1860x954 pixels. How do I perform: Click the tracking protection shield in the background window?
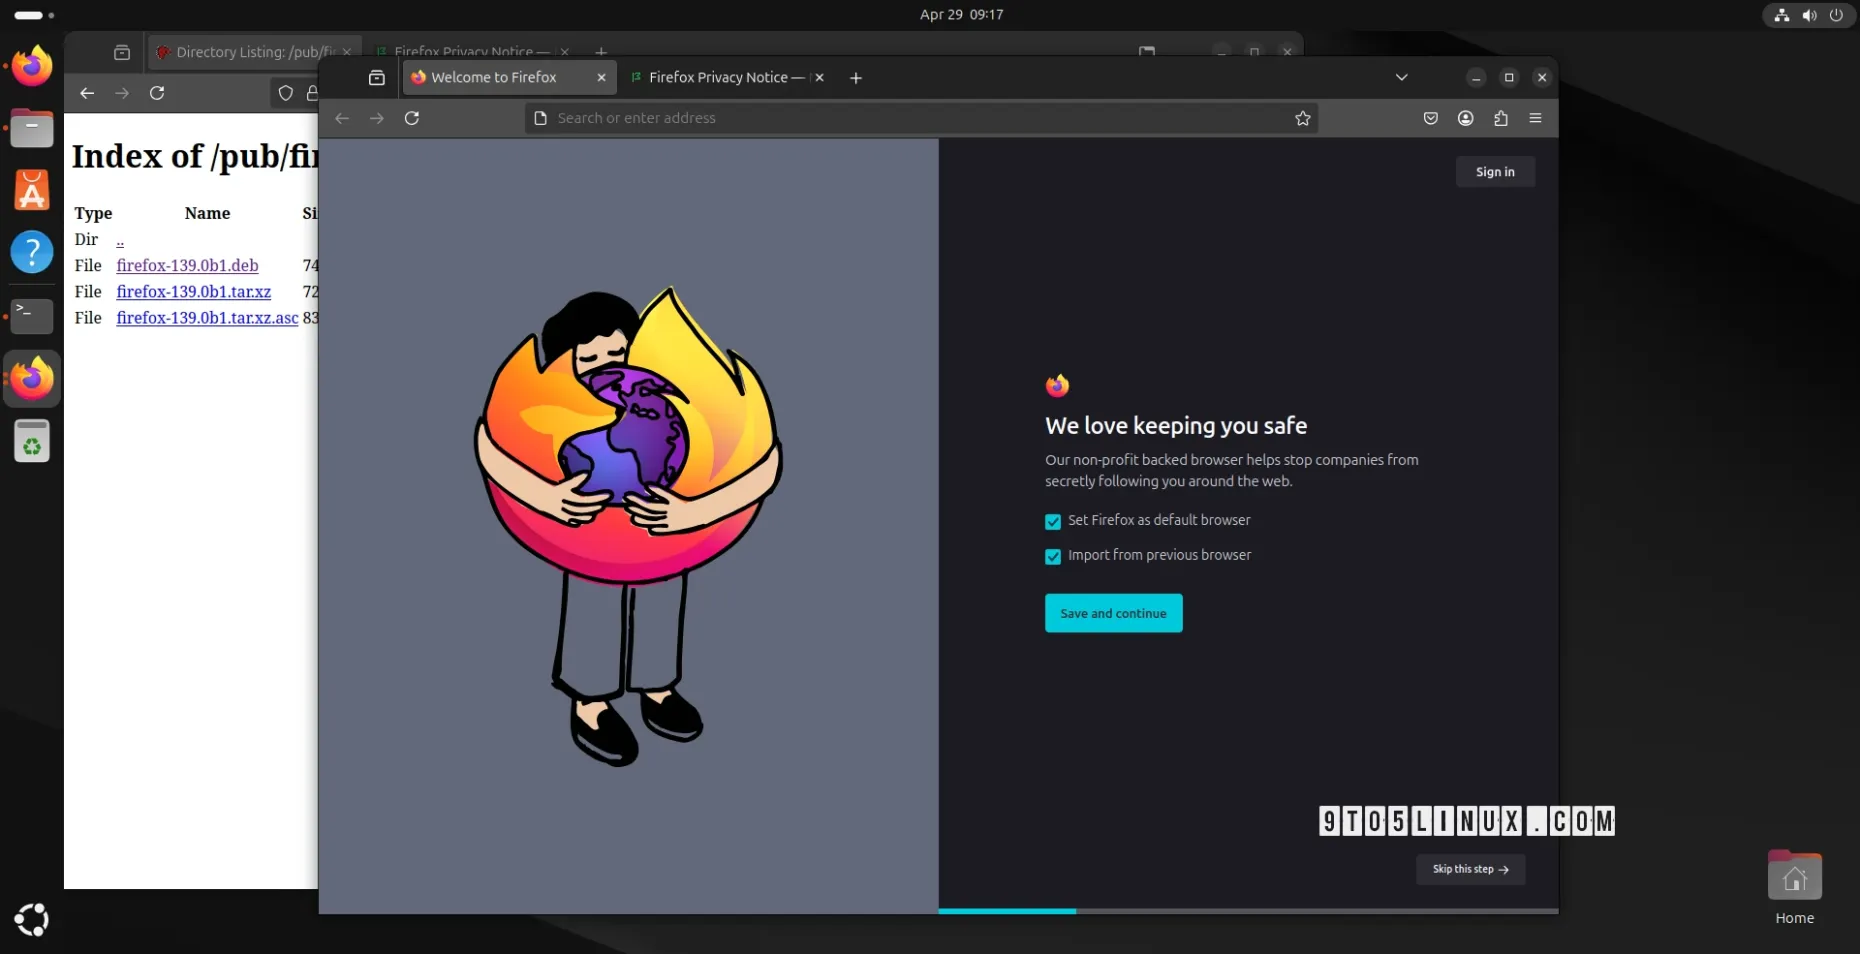pyautogui.click(x=286, y=93)
